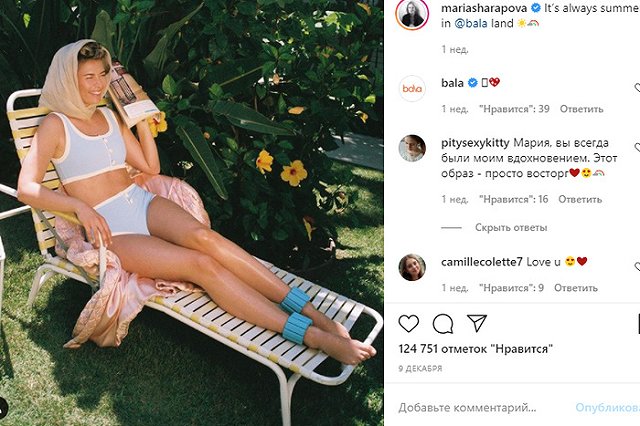This screenshot has width=640, height=426.
Task: Like the camillecolette7 comment's heart
Action: tap(637, 266)
